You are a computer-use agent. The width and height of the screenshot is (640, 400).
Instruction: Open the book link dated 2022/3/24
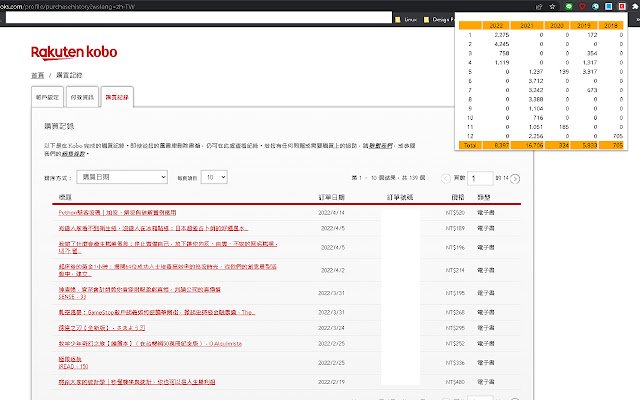click(102, 328)
